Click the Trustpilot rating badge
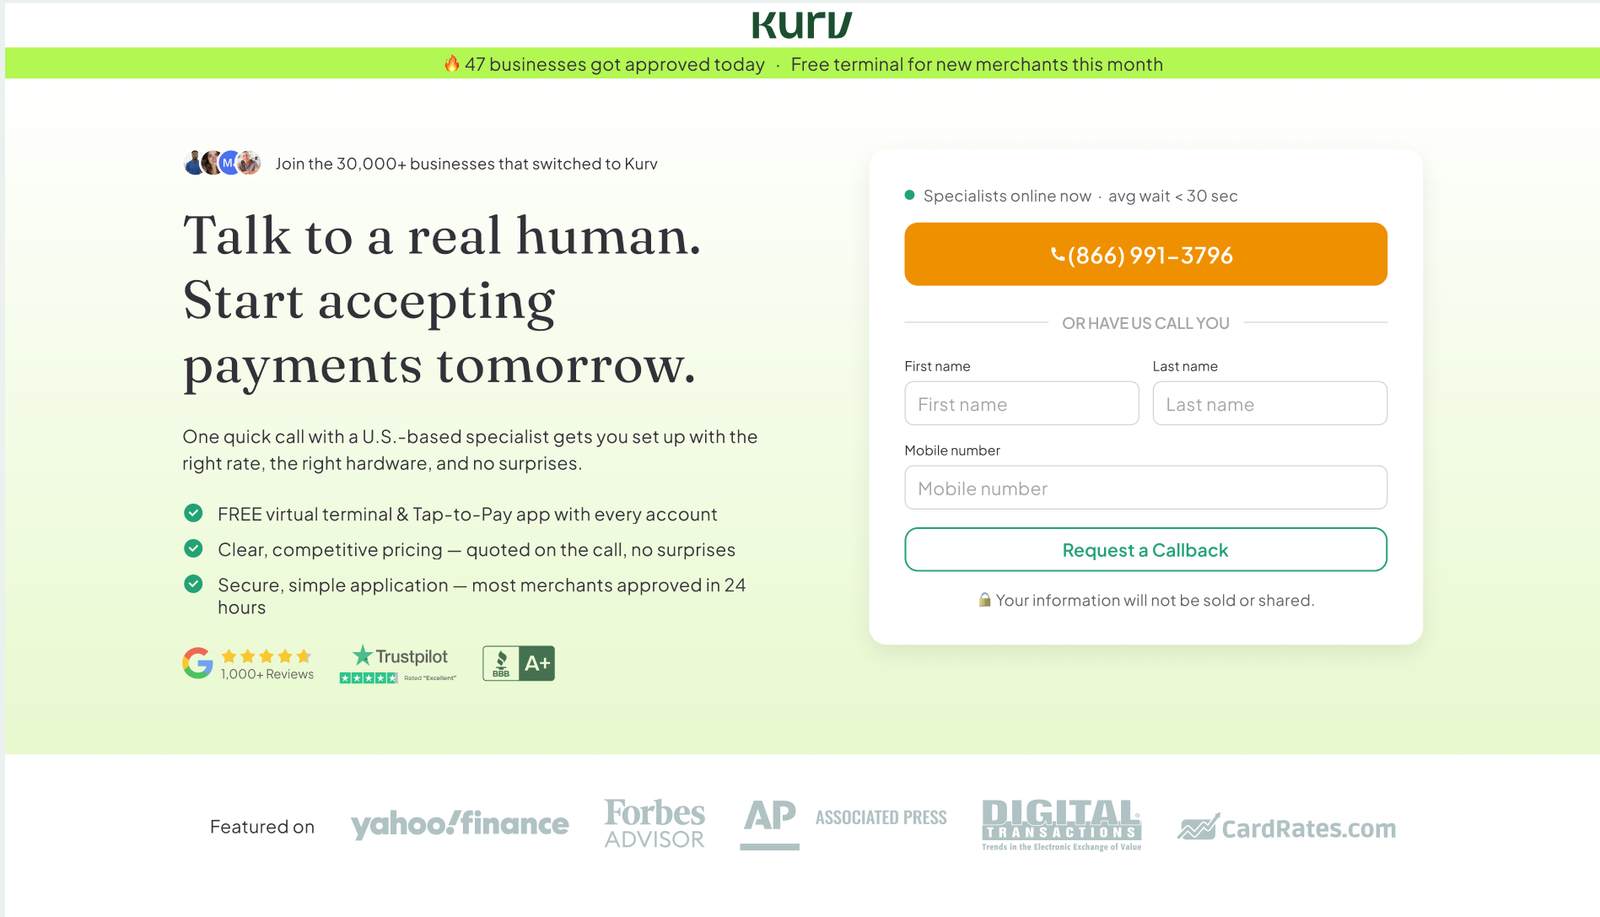This screenshot has width=1600, height=917. (398, 664)
